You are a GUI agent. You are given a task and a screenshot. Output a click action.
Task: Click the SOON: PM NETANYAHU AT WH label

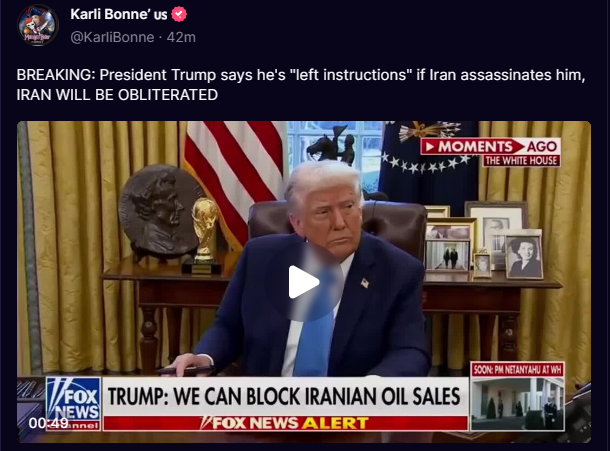[518, 369]
